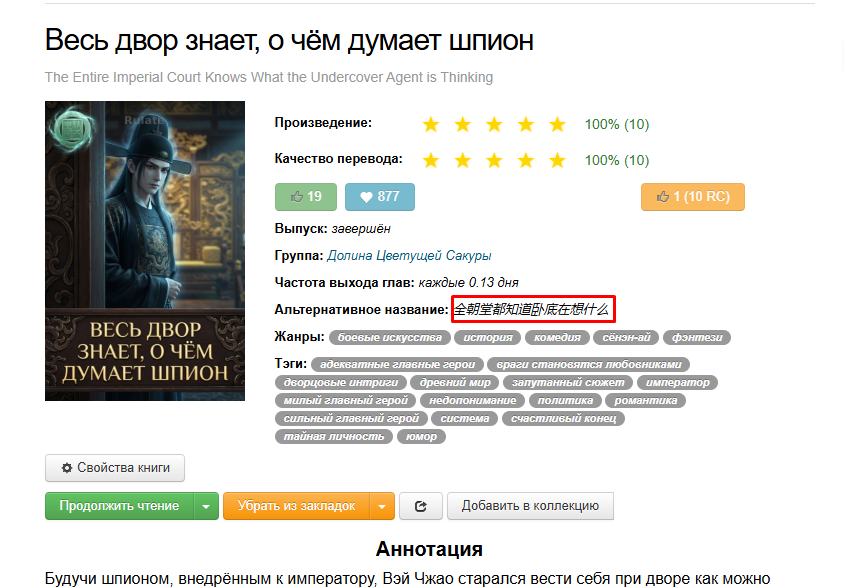
Task: Click the Chinese alternative title text
Action: coord(531,310)
